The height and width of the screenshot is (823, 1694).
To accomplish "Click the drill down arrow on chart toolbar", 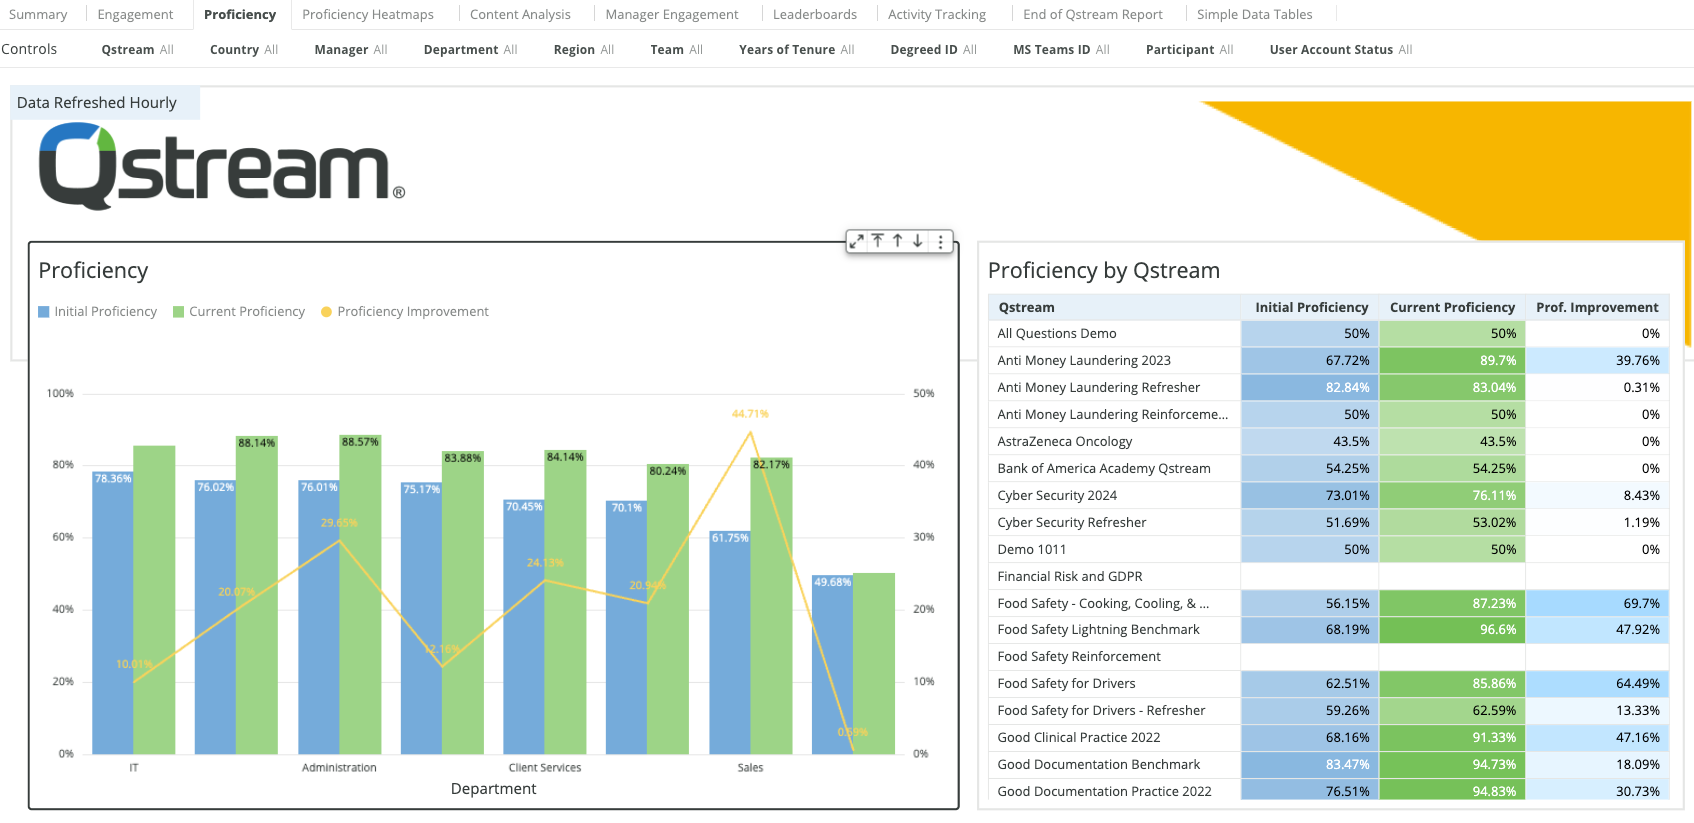I will pyautogui.click(x=918, y=241).
